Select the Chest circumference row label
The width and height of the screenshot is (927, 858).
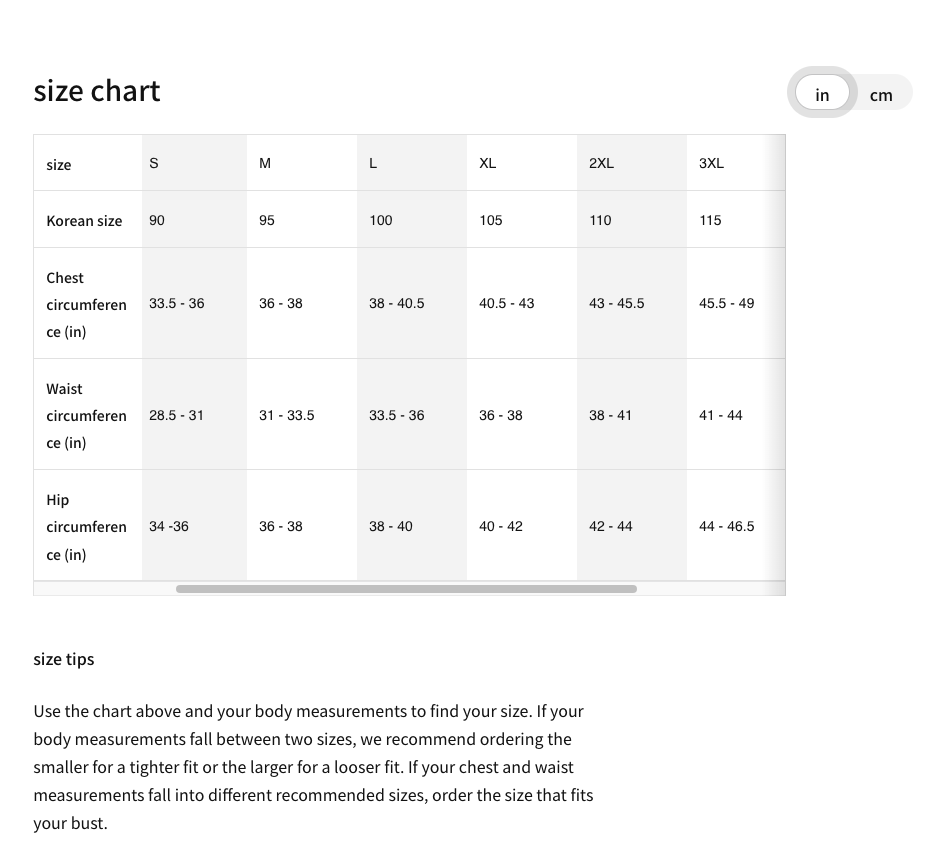86,304
